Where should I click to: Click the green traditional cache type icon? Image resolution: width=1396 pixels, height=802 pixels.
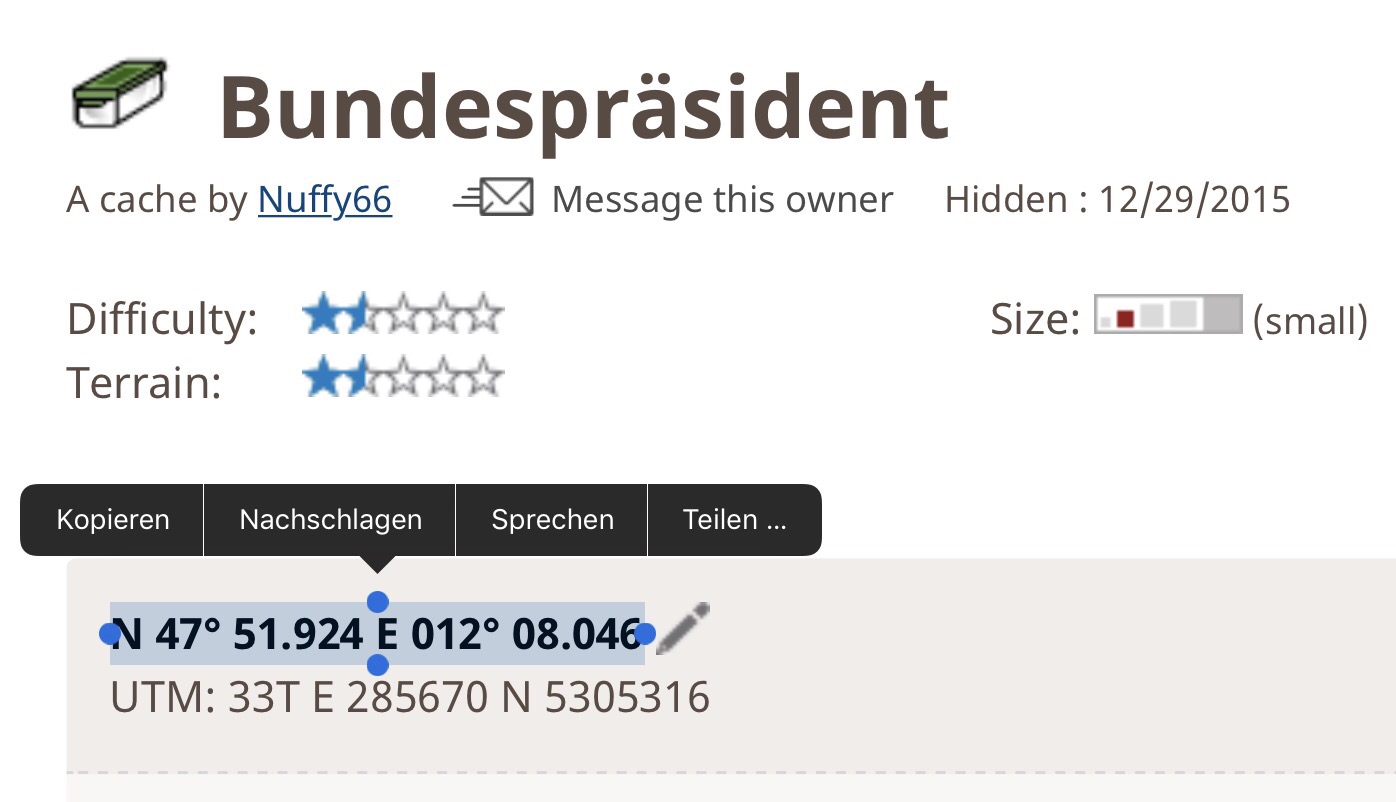click(x=119, y=94)
